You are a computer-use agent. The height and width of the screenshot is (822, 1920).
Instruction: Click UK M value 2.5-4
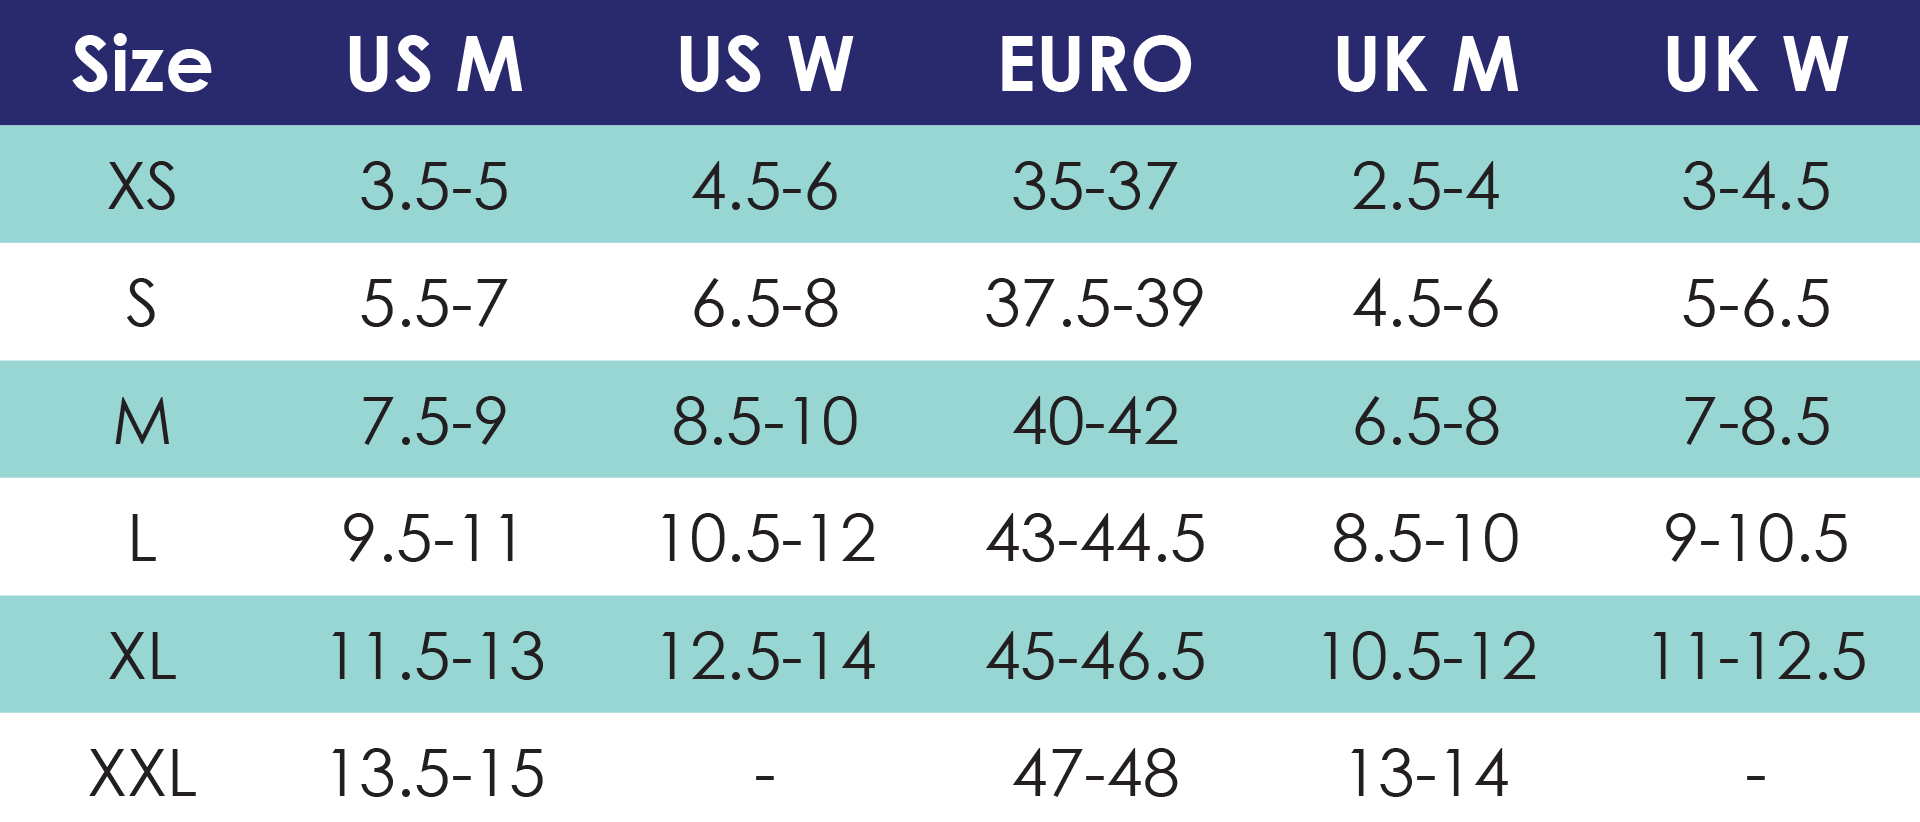(1426, 187)
